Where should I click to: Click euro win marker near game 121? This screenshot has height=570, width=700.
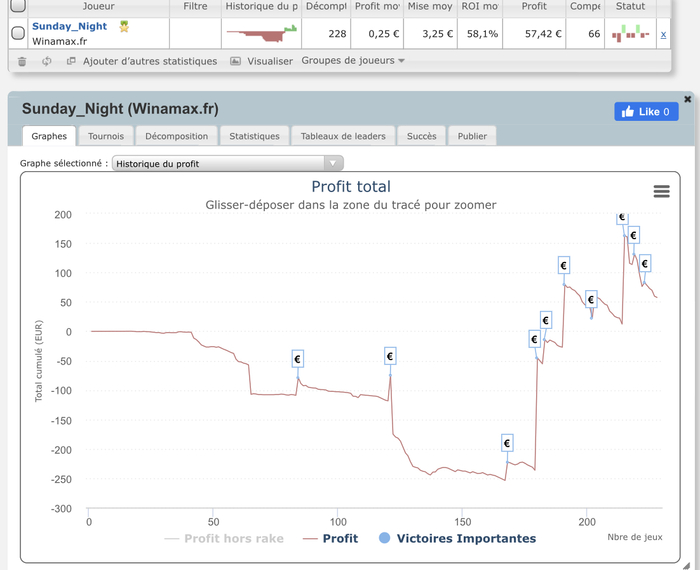(390, 356)
